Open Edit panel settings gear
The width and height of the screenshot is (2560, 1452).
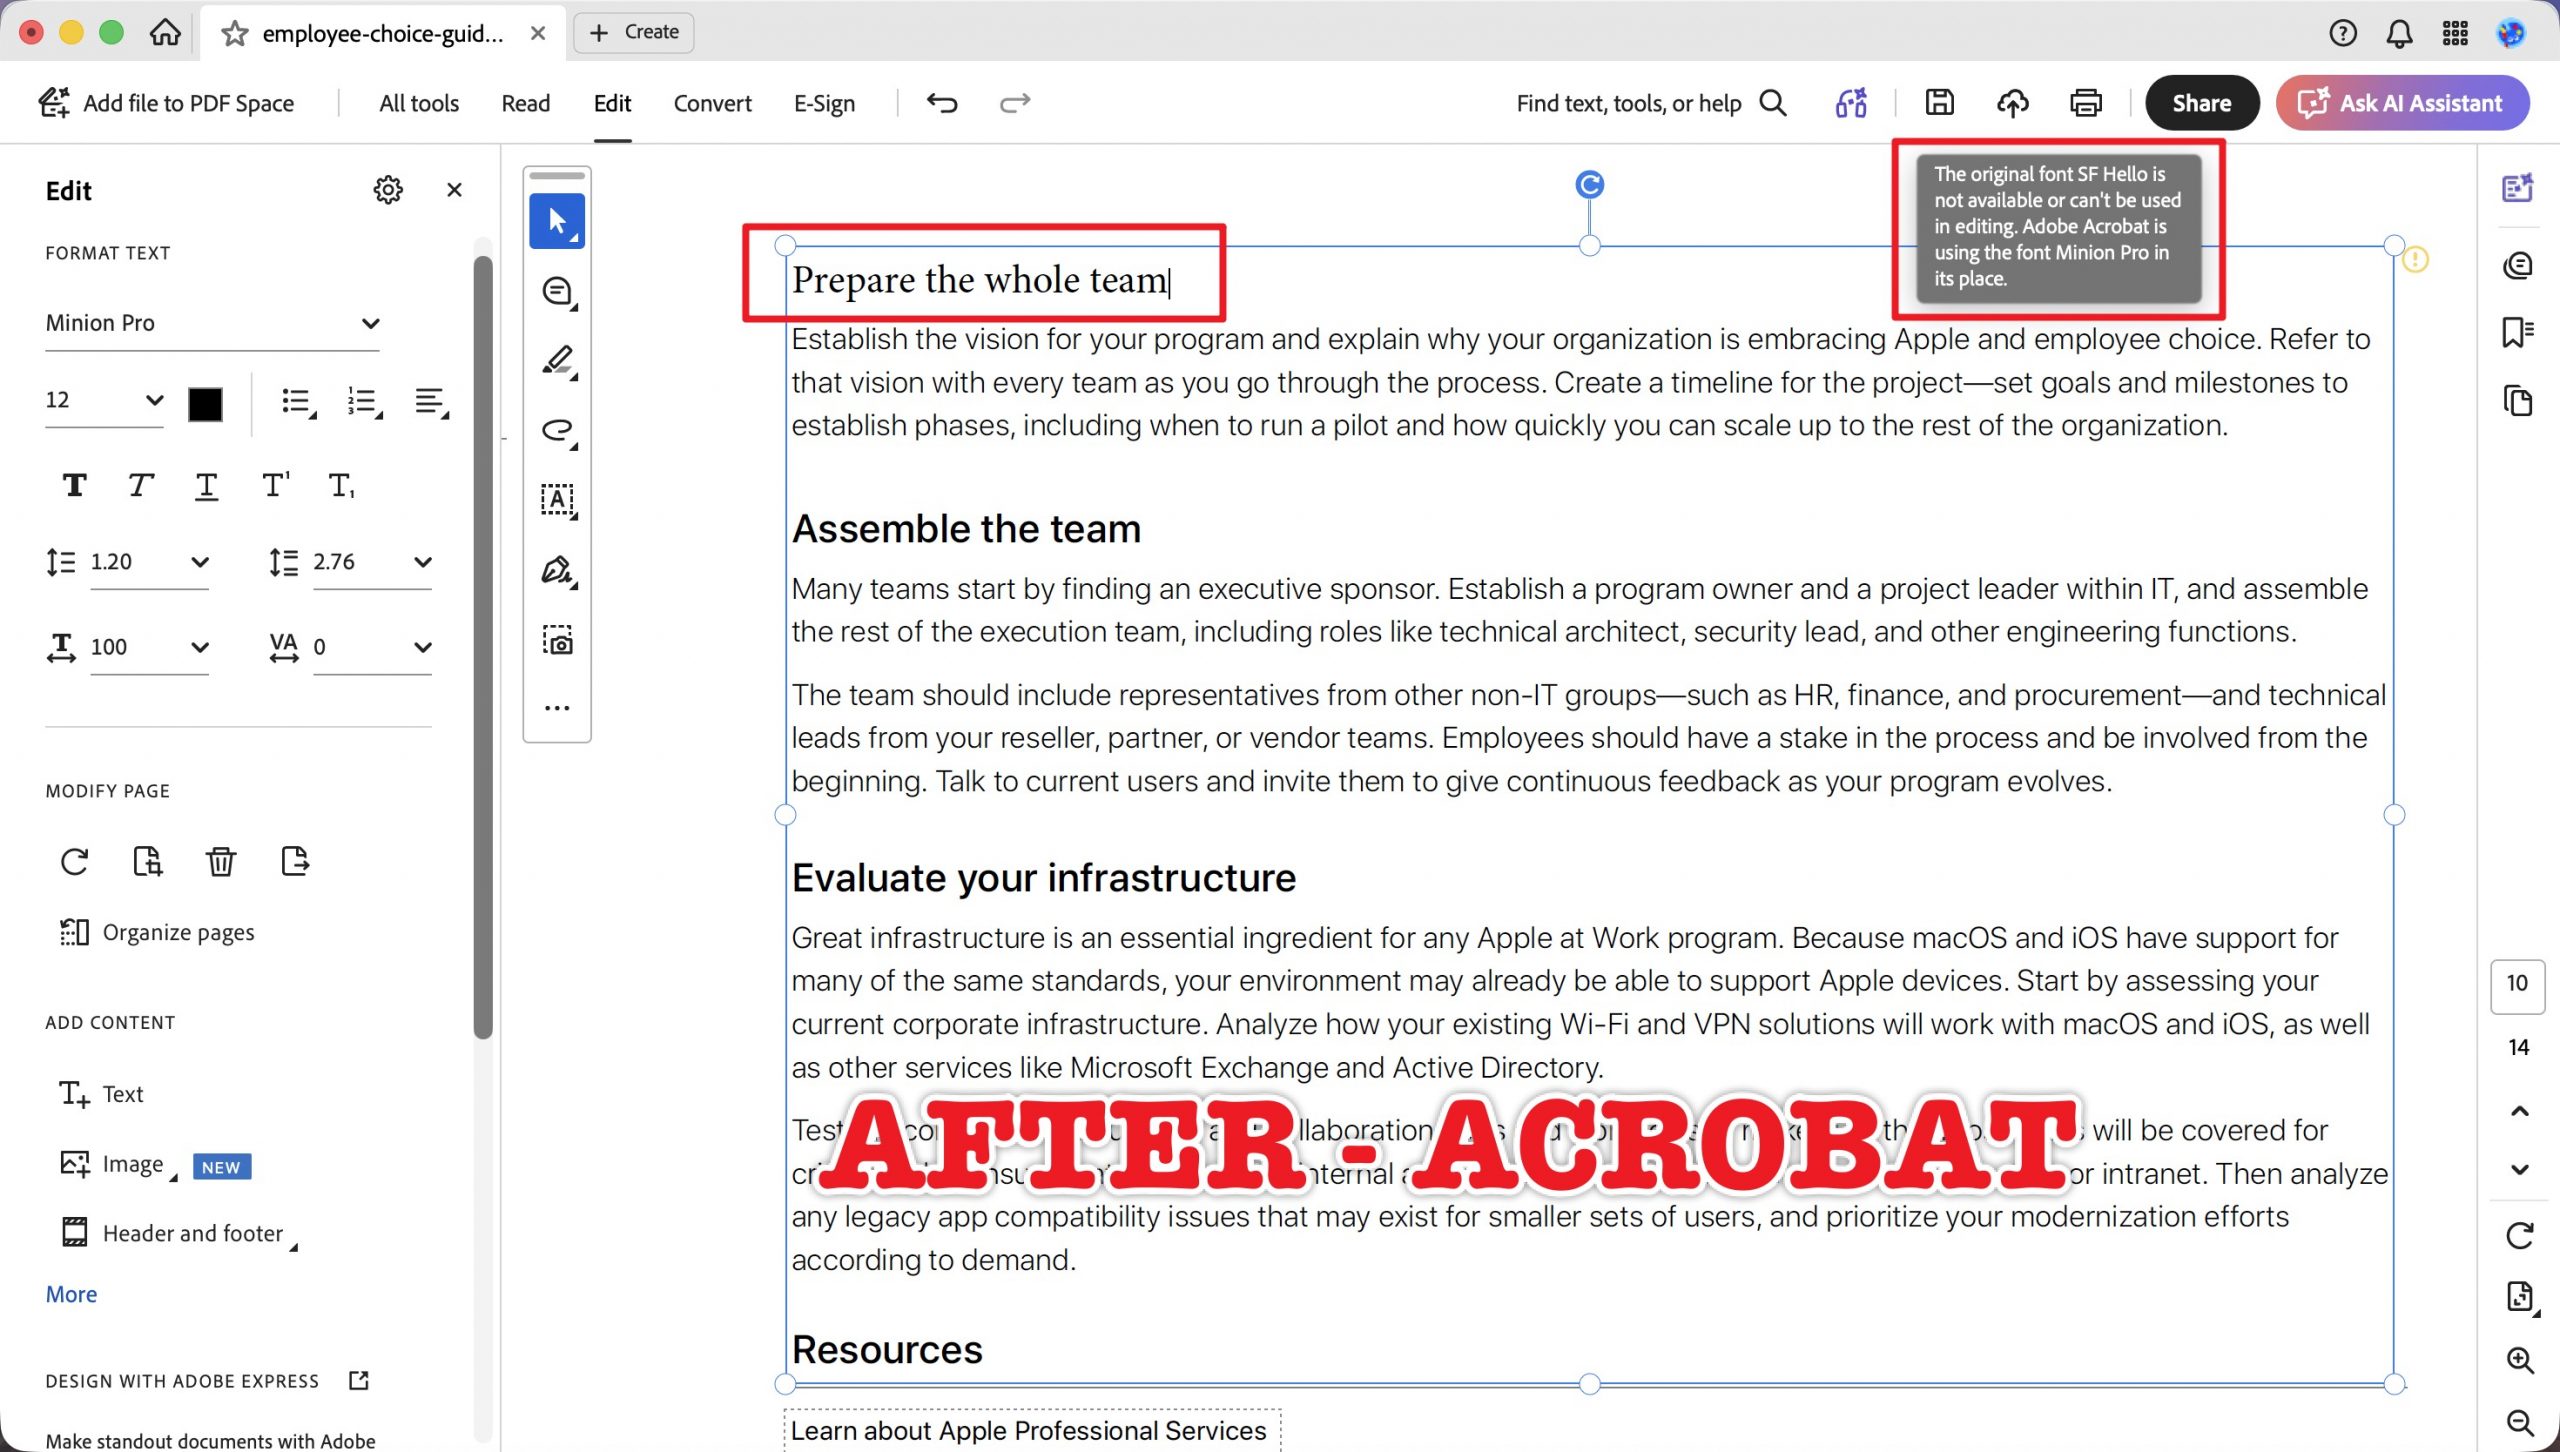[388, 190]
